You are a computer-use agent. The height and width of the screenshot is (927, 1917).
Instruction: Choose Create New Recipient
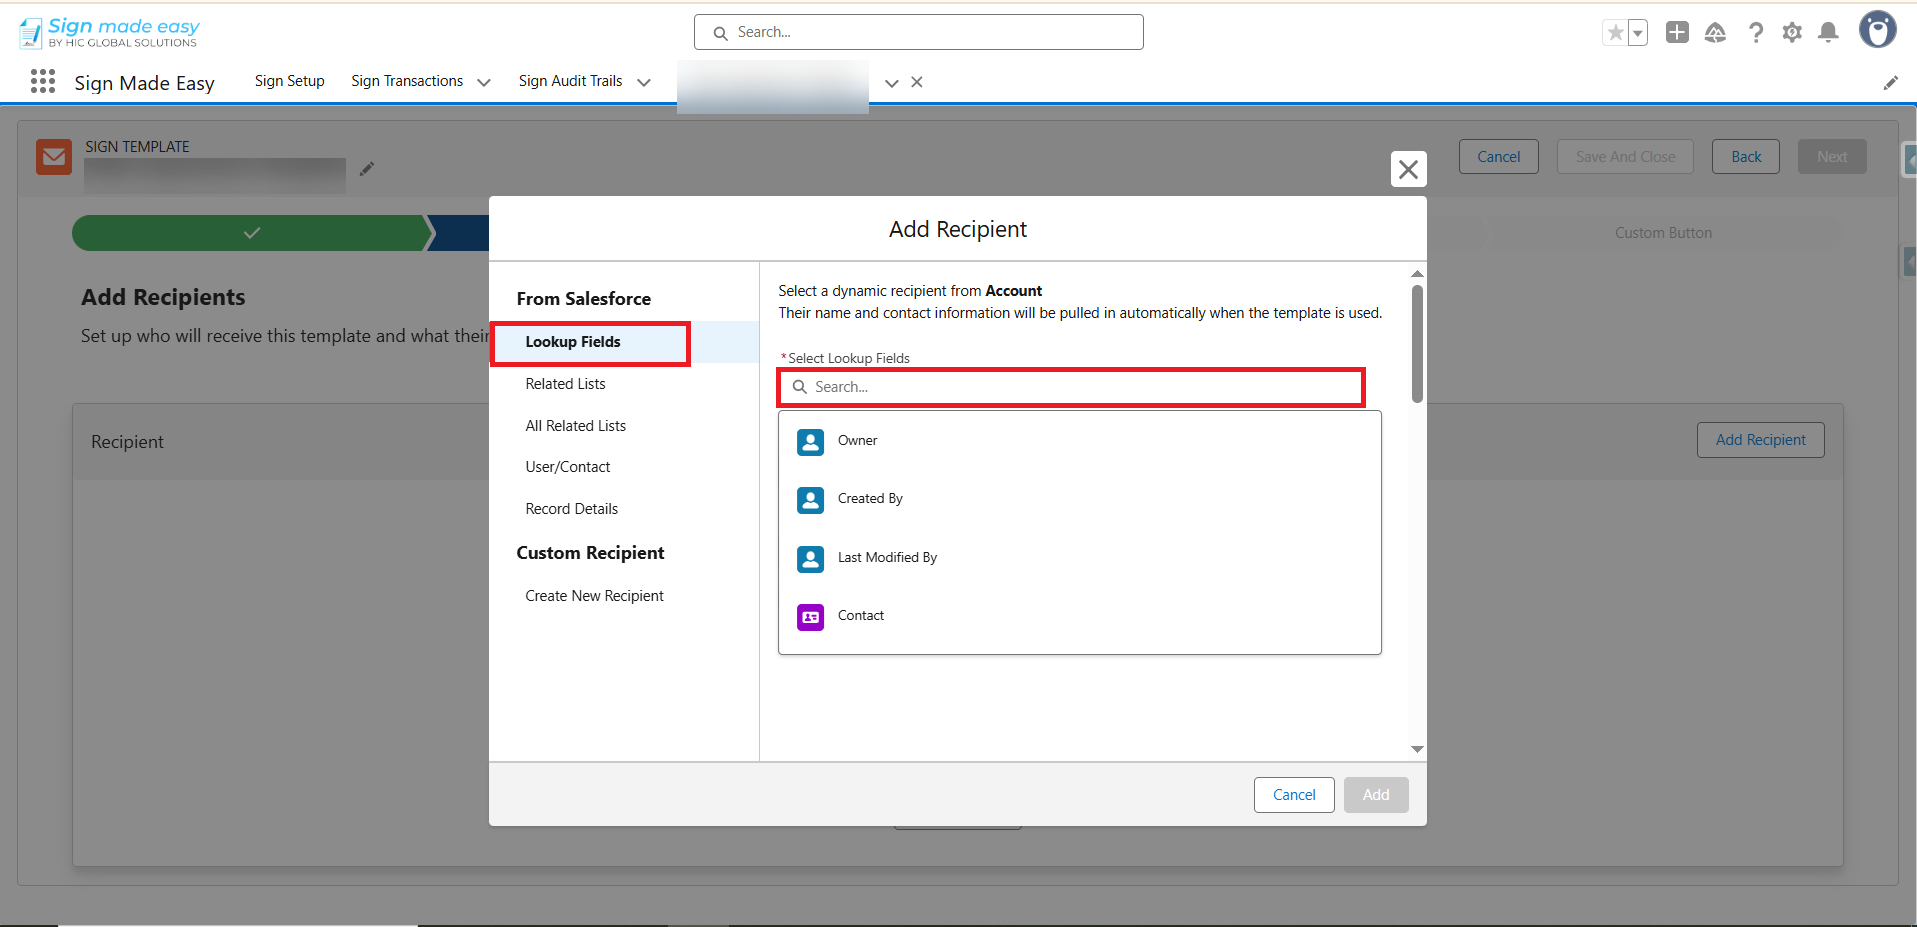click(594, 596)
